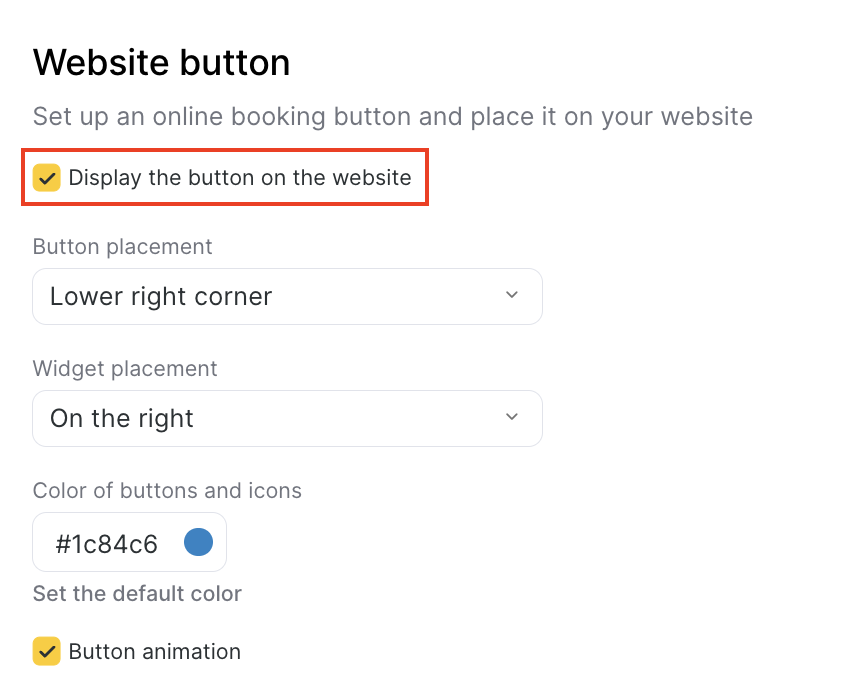Viewport: 862px width, 690px height.
Task: Focus the #1c84c6 hex color input
Action: 107,544
